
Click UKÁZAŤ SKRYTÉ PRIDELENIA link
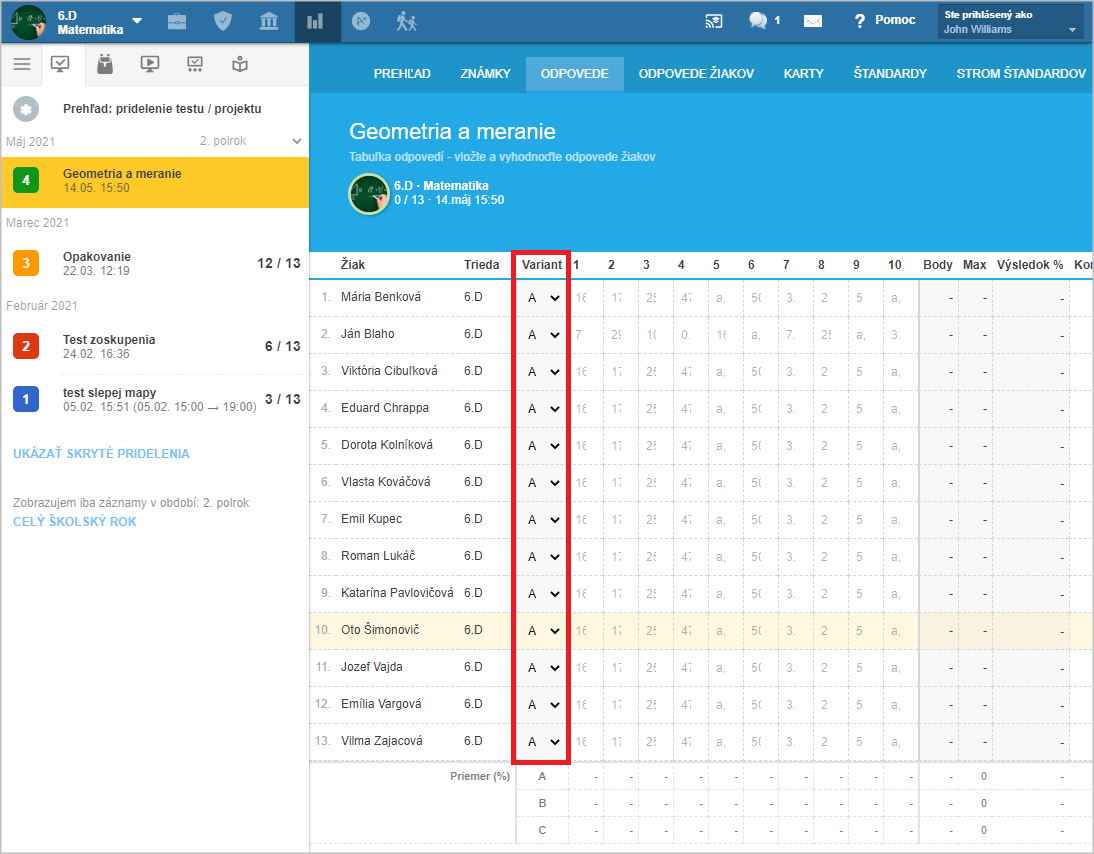pyautogui.click(x=101, y=454)
